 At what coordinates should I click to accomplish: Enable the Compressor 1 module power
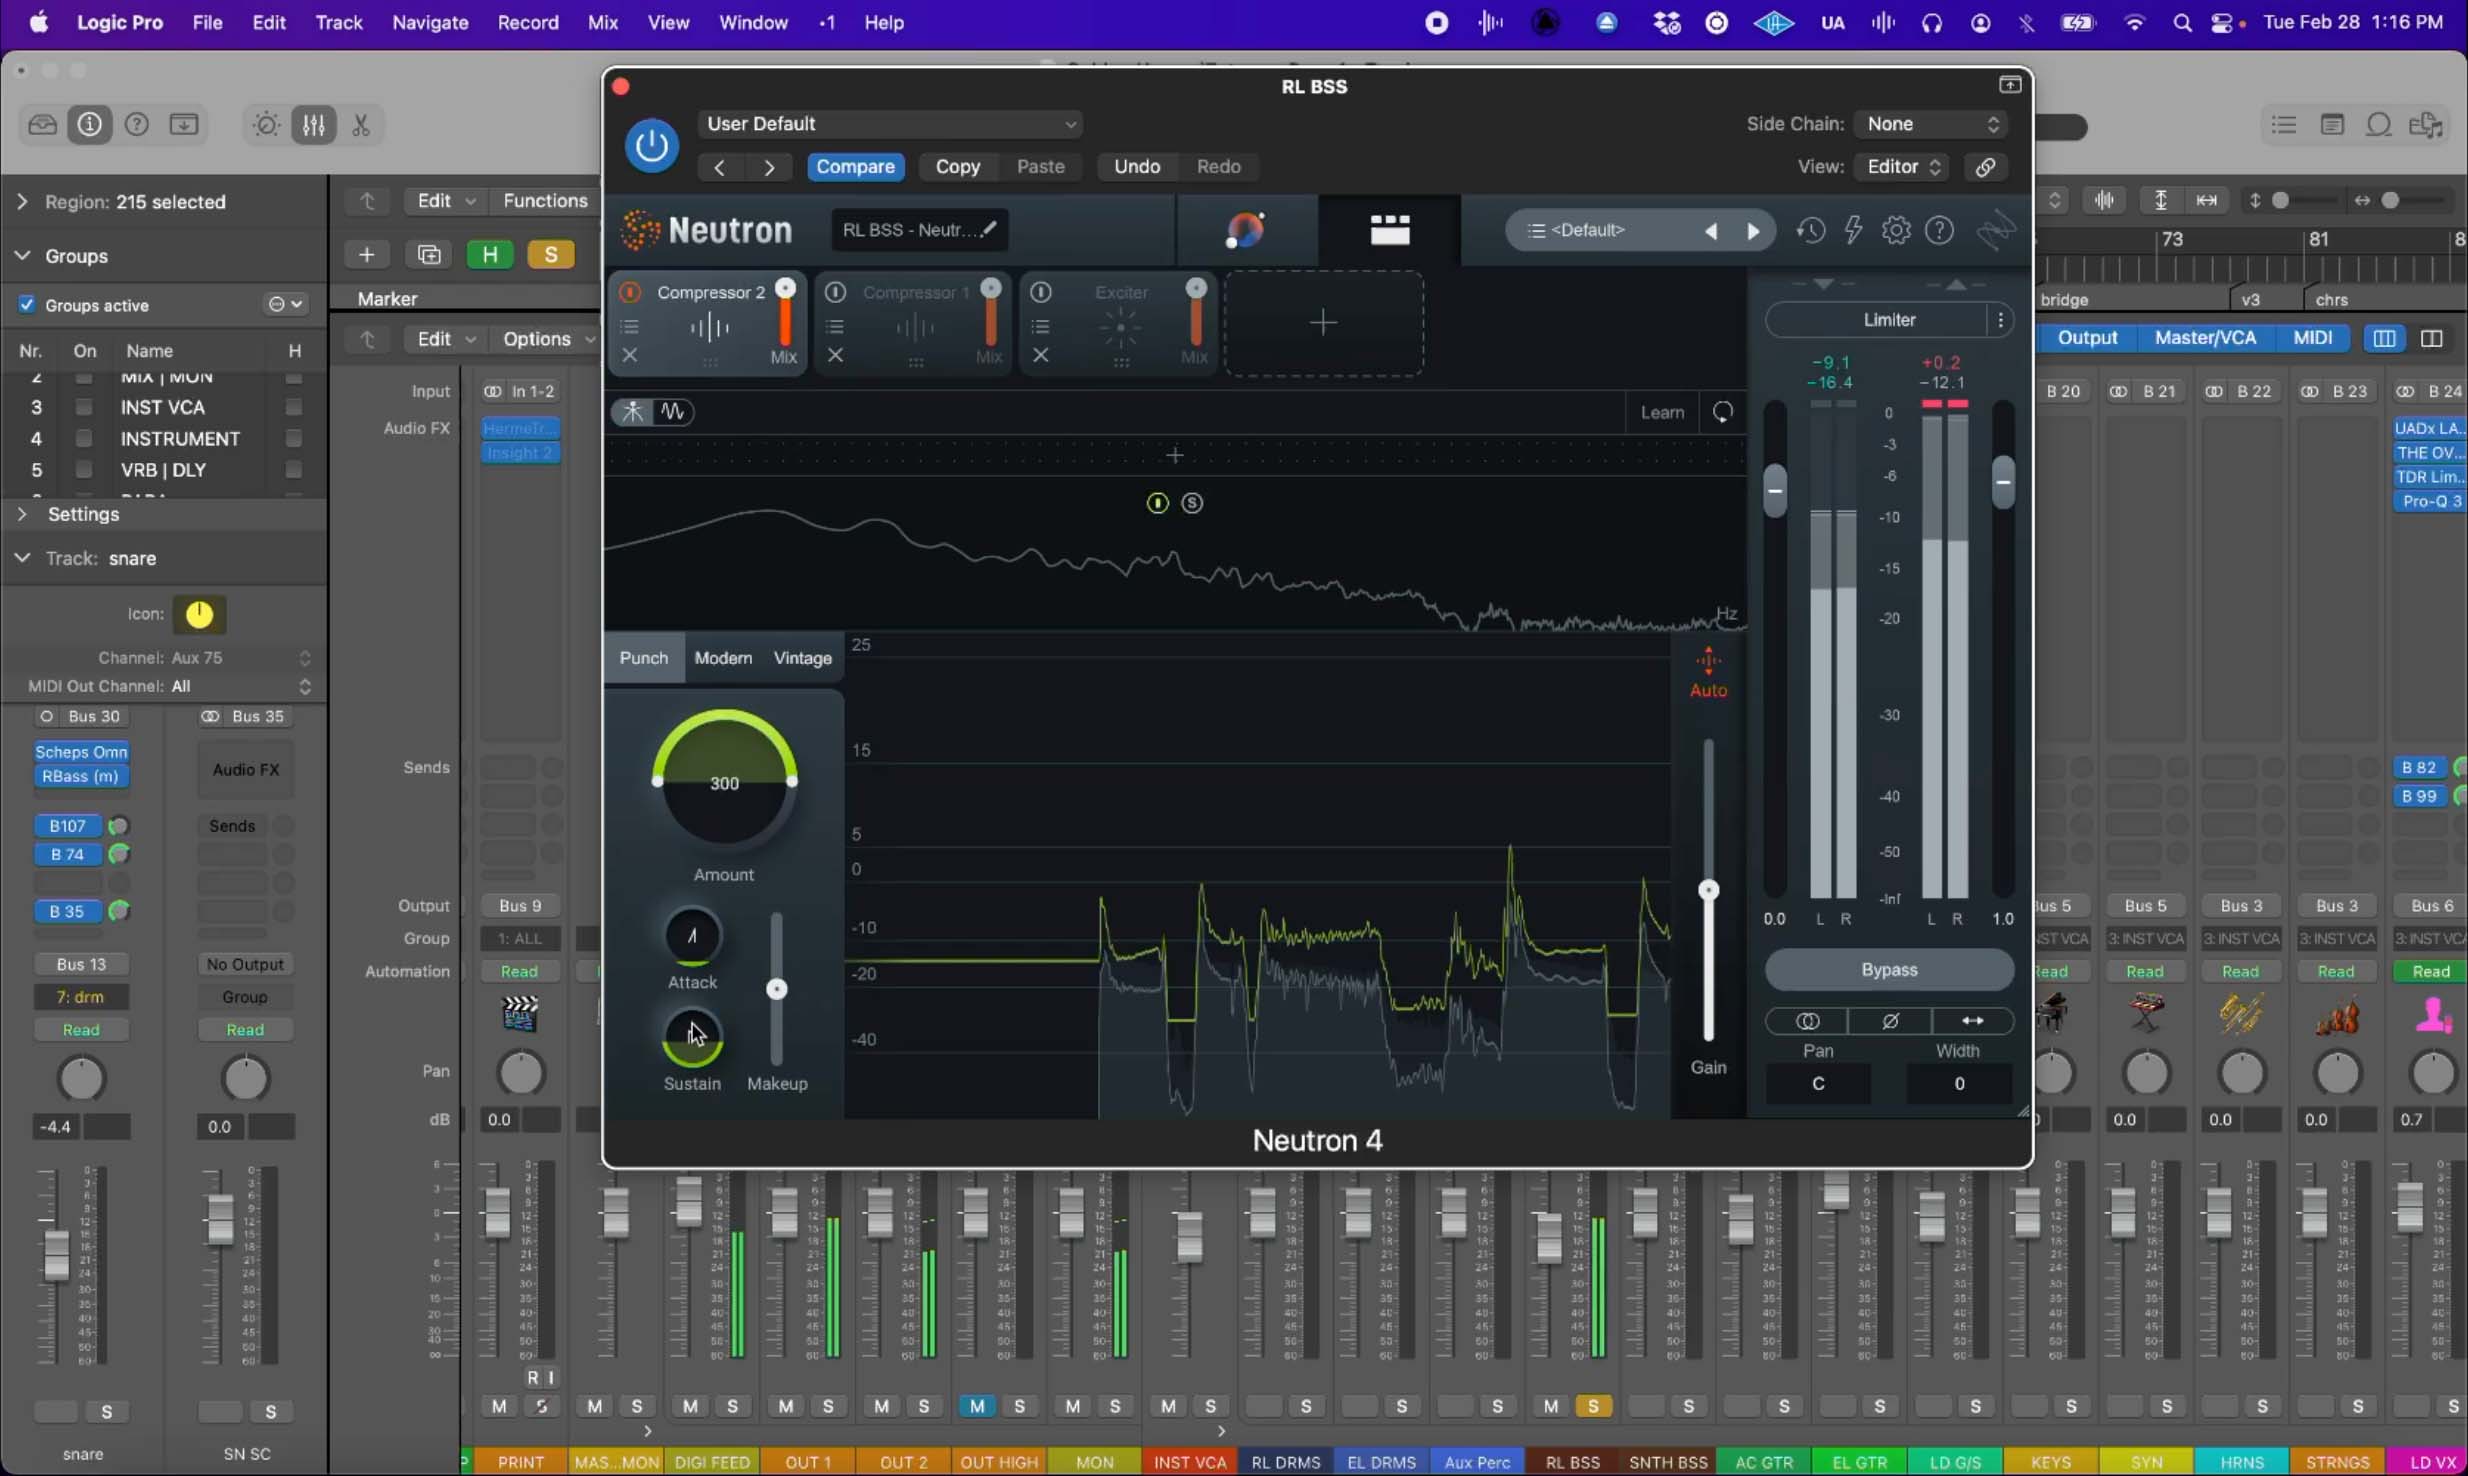click(x=835, y=292)
